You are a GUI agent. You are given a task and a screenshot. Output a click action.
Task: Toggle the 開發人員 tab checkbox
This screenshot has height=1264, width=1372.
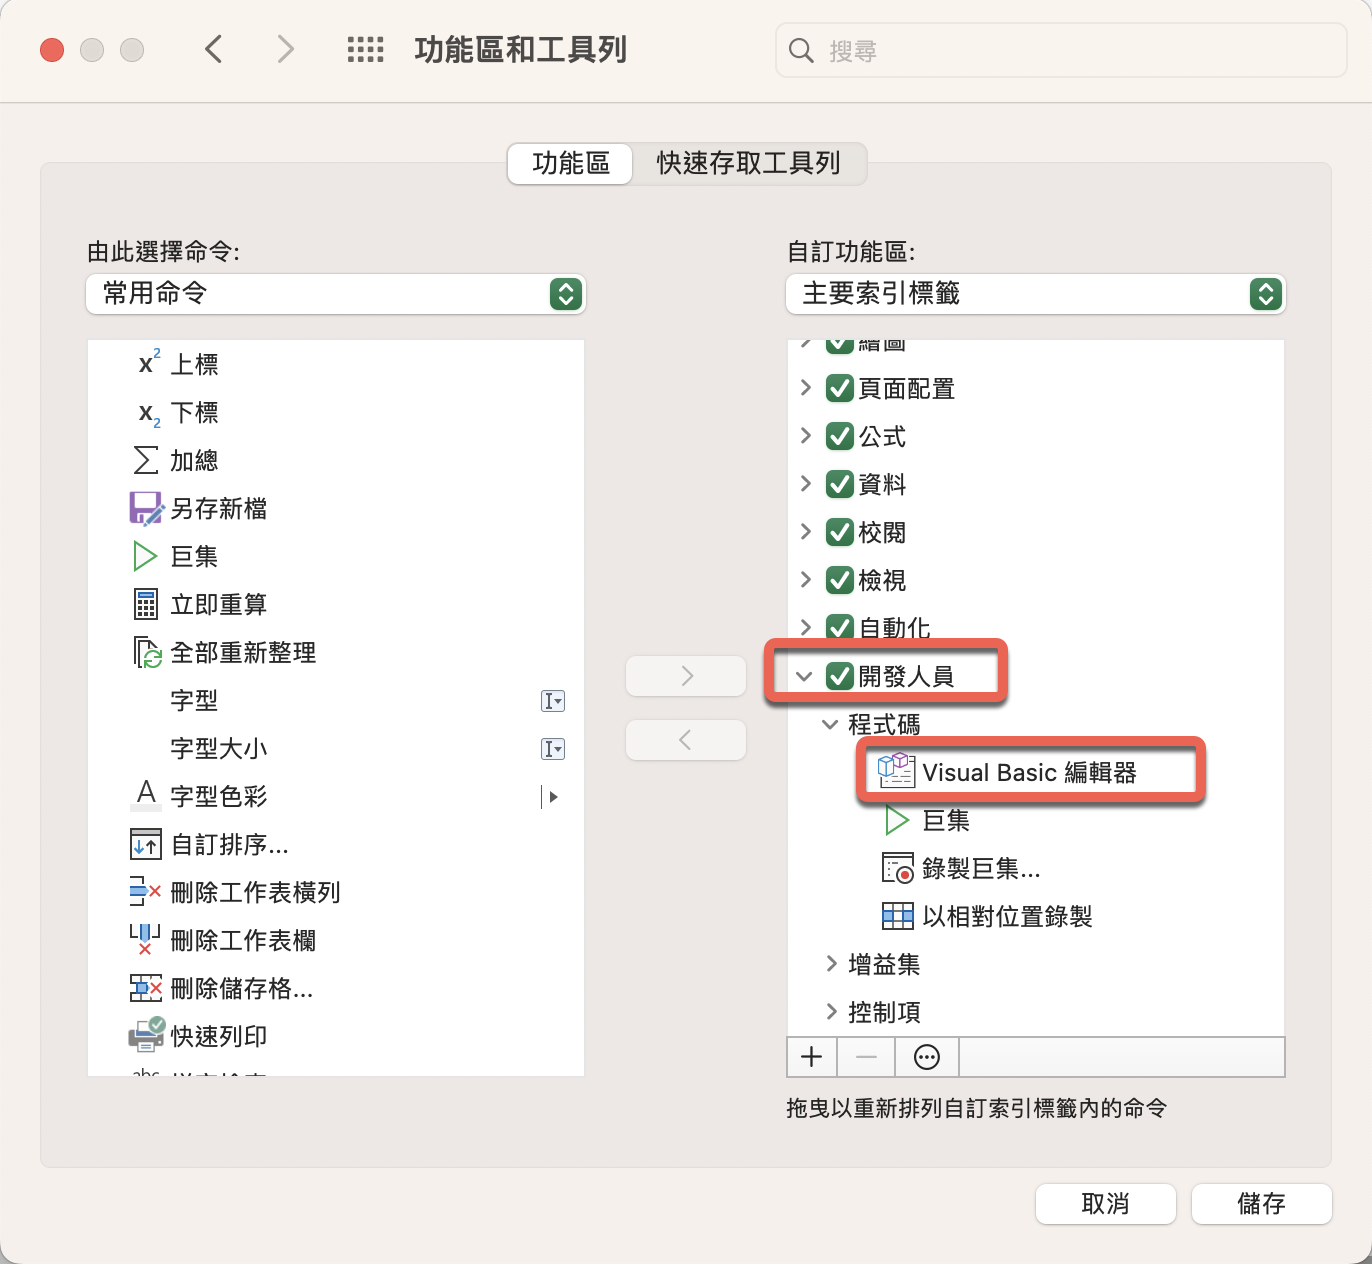[x=840, y=676]
